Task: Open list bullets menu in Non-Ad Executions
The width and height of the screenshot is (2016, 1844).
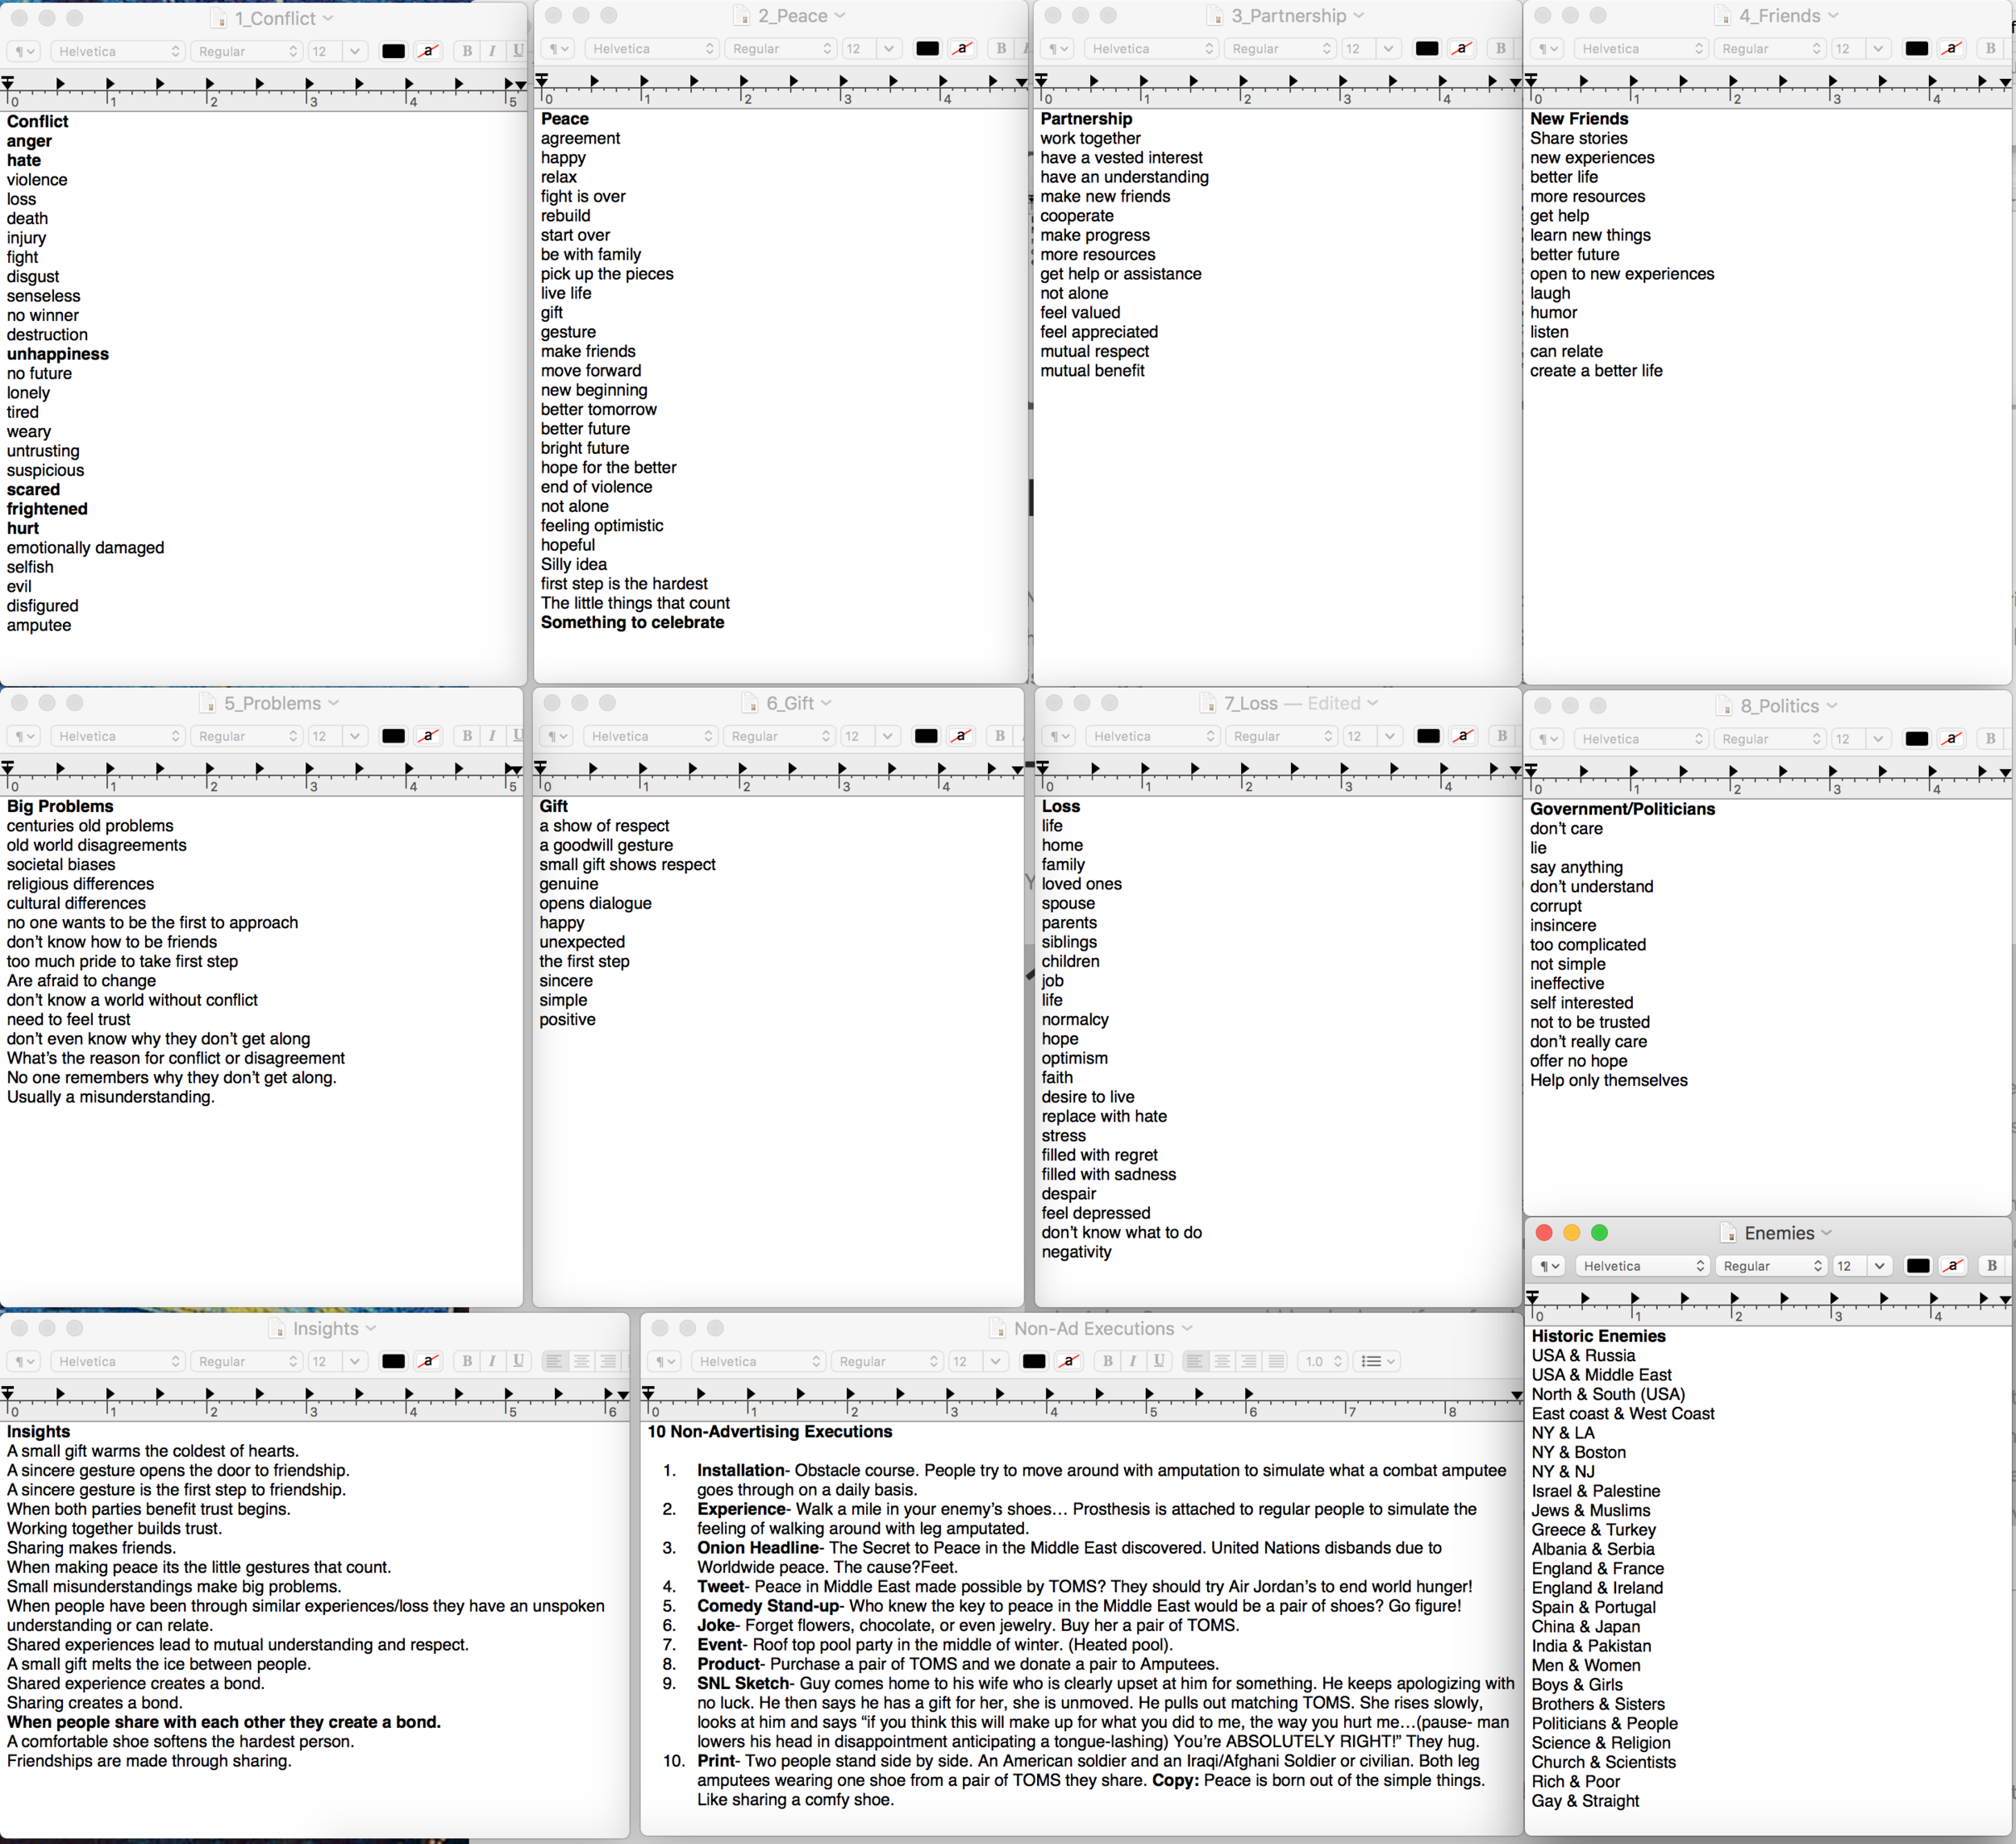Action: pos(1377,1361)
